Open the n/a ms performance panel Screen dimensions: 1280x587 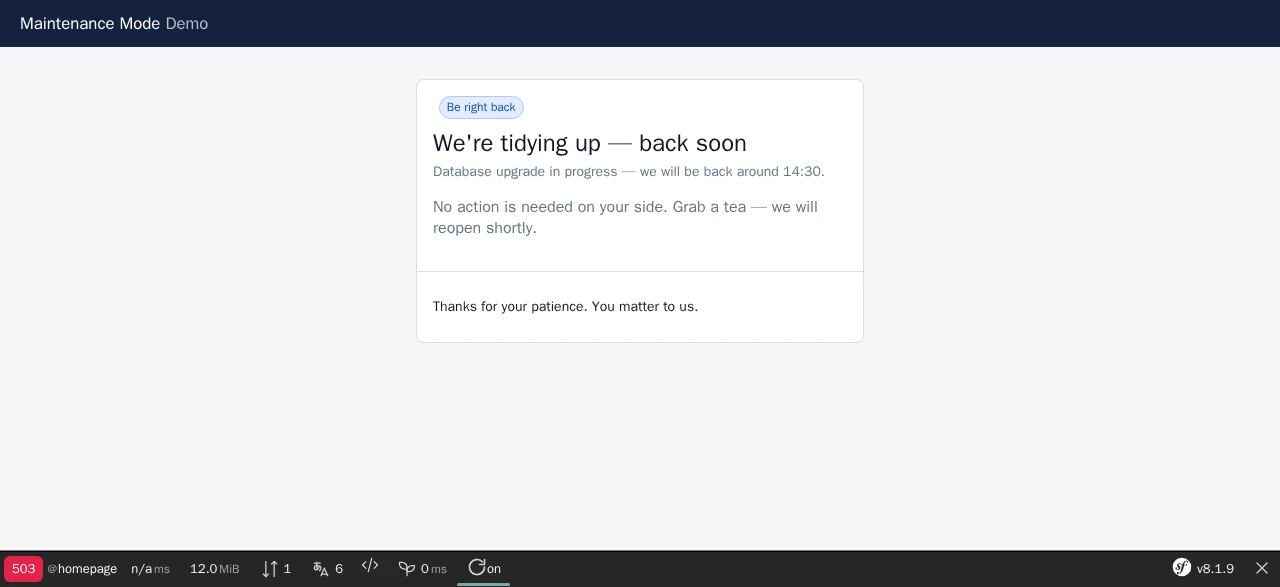pyautogui.click(x=150, y=569)
